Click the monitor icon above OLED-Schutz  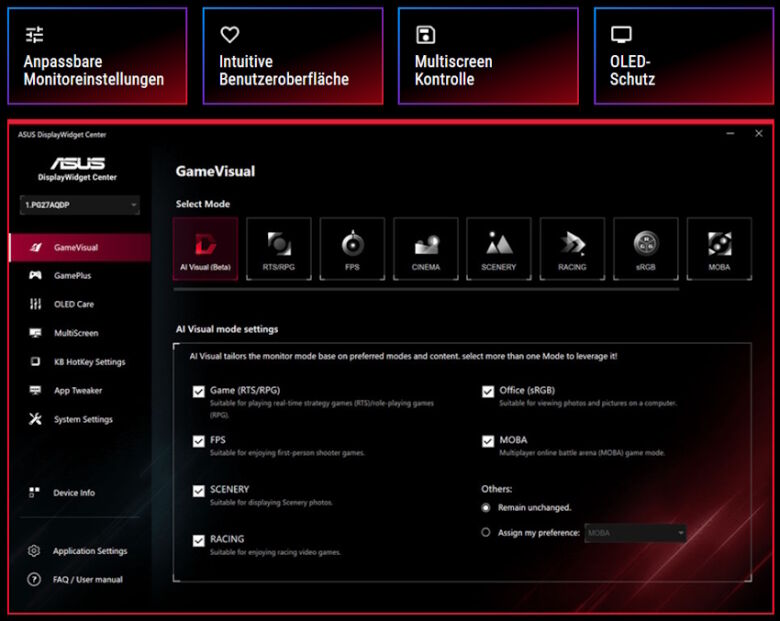point(621,34)
